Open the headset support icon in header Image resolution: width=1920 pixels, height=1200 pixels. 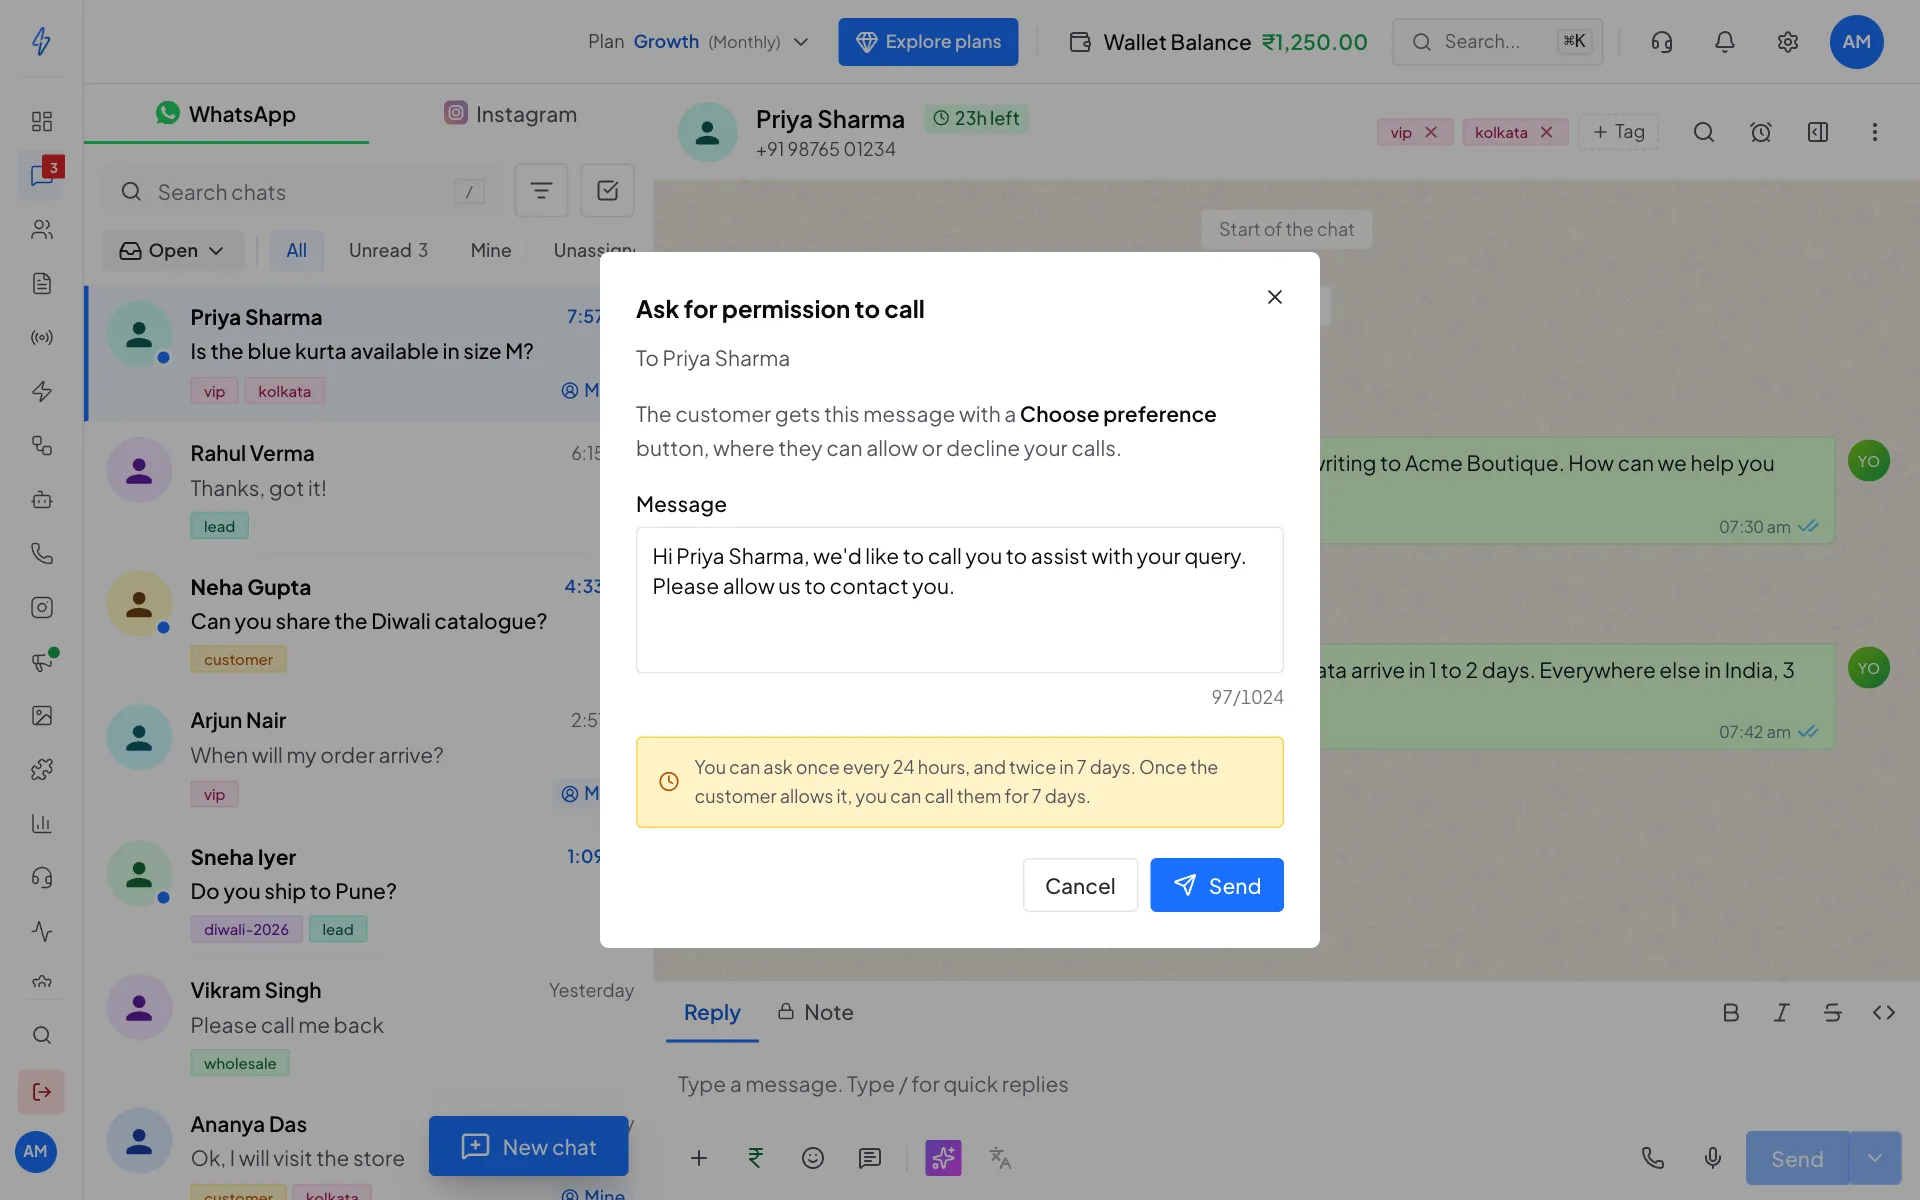click(1662, 42)
